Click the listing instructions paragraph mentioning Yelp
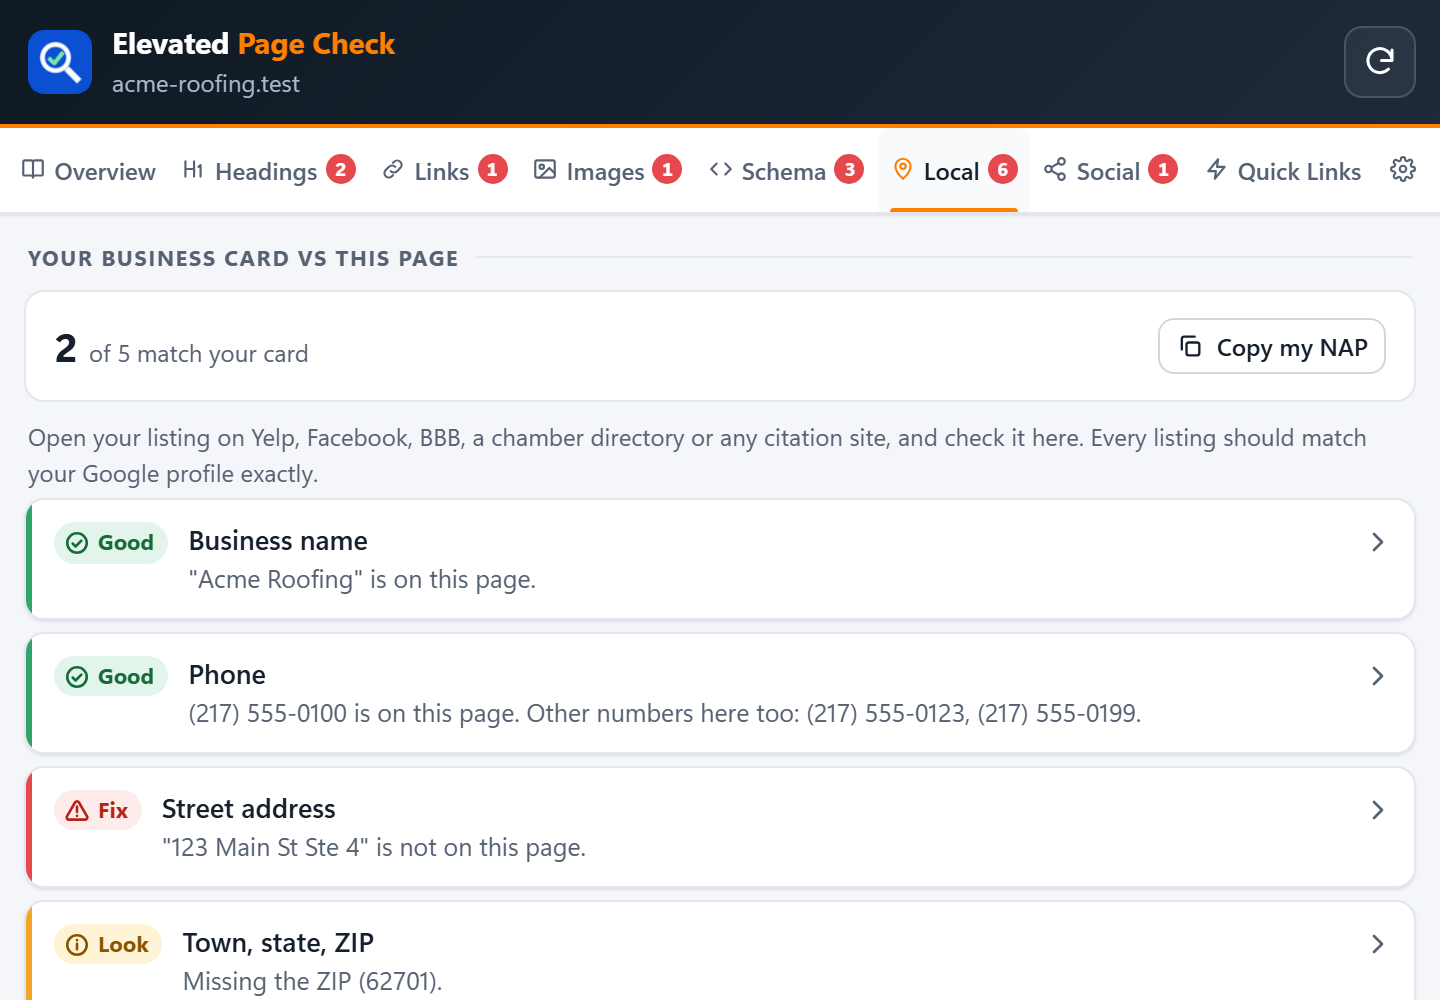 (x=697, y=456)
